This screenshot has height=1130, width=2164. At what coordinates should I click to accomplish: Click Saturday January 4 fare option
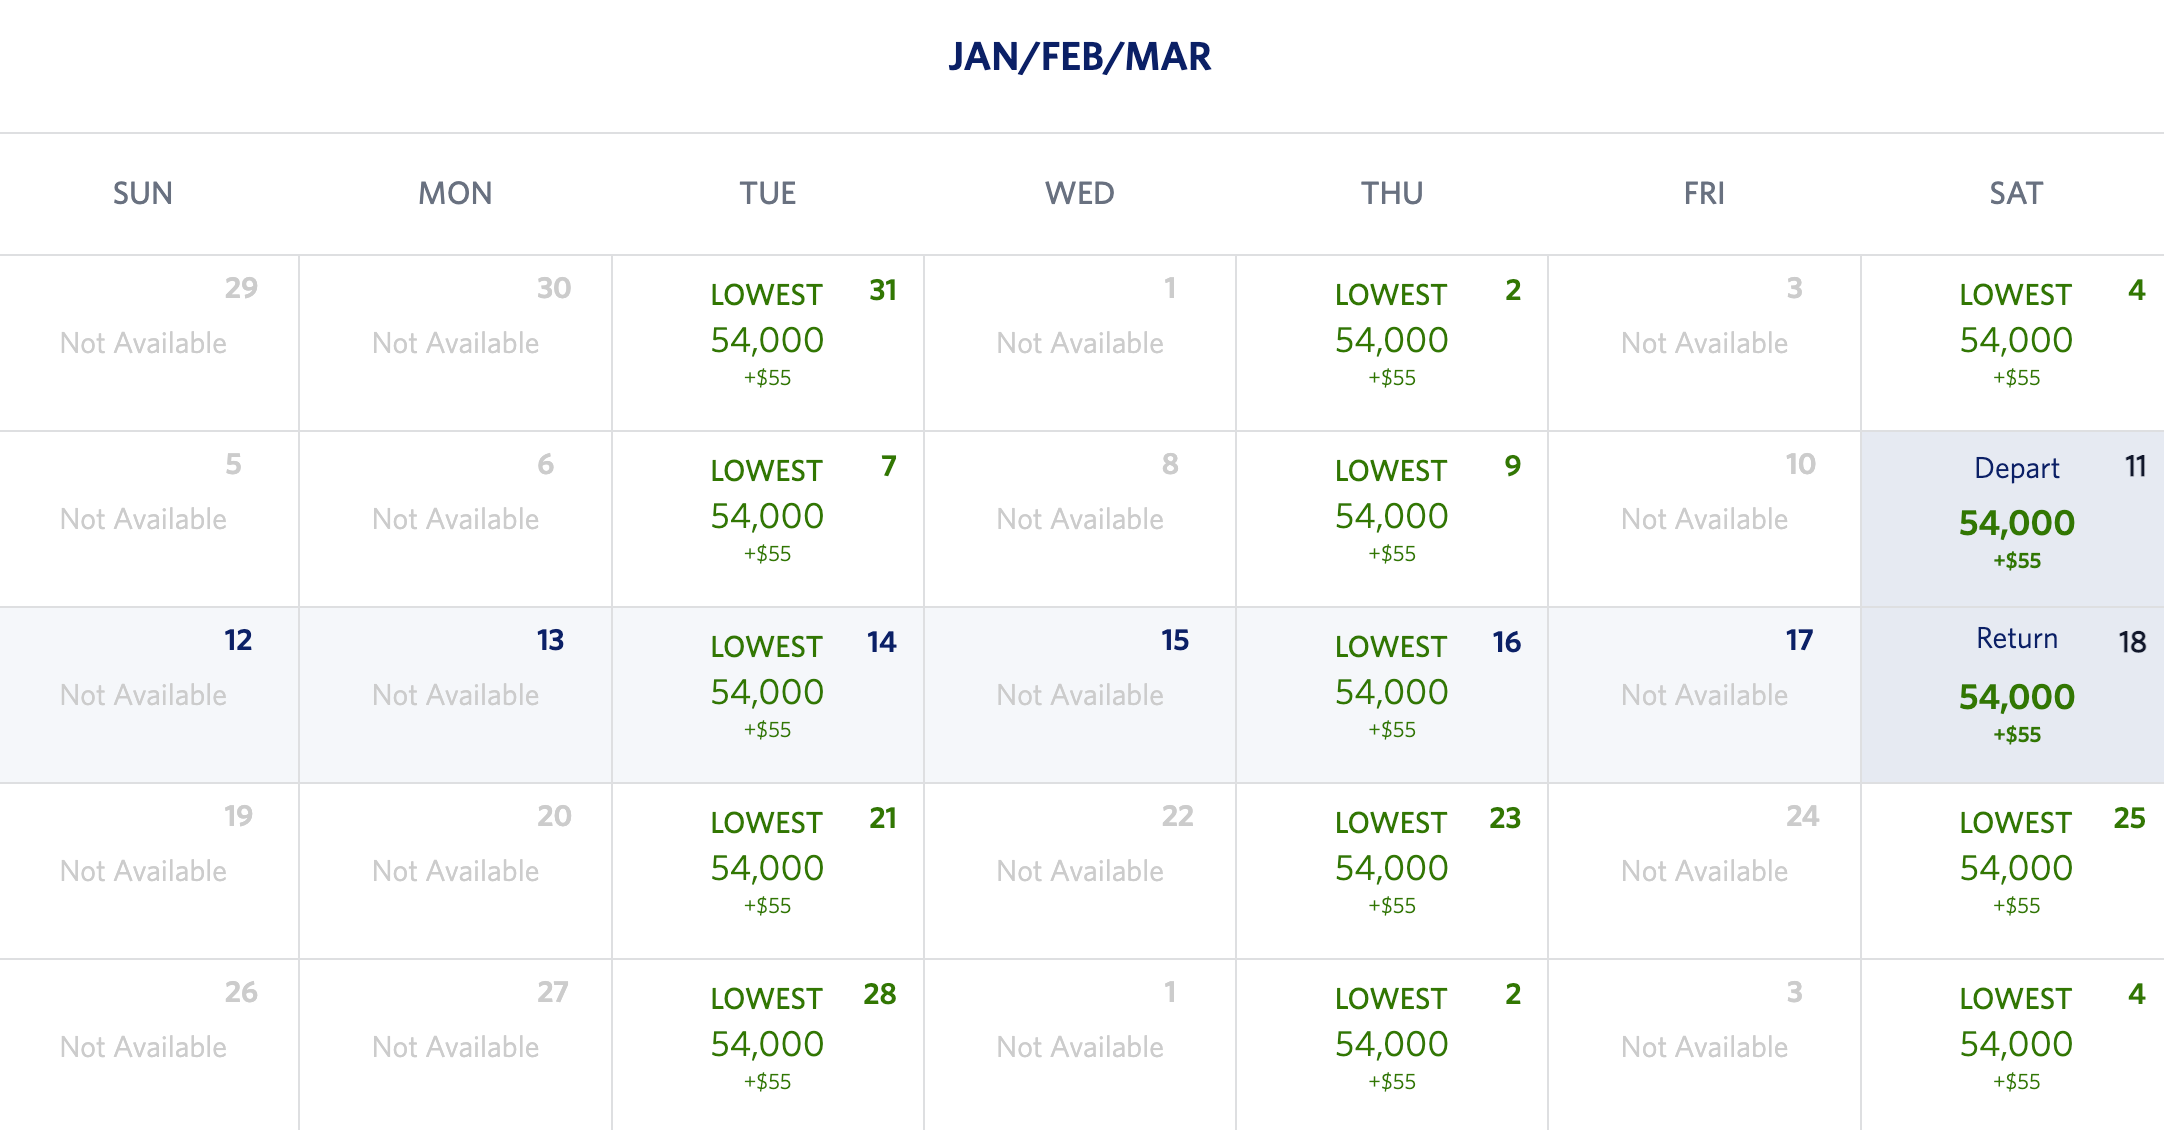(2012, 340)
